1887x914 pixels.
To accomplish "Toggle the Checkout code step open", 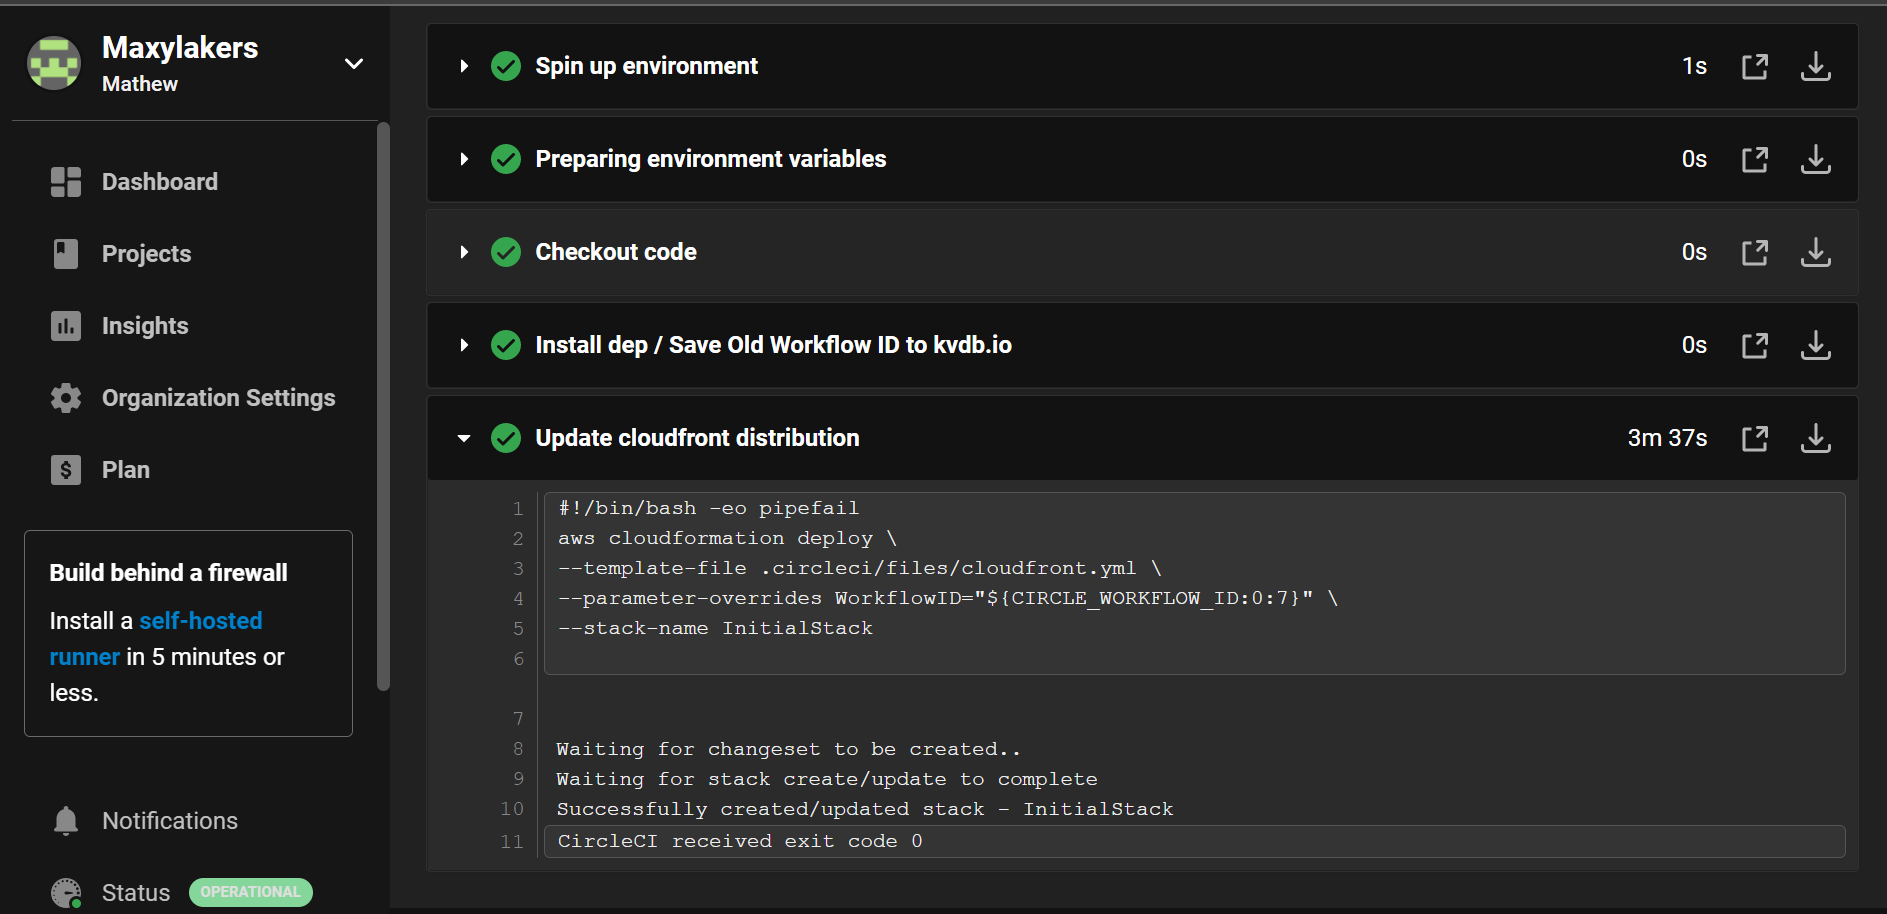I will [463, 252].
